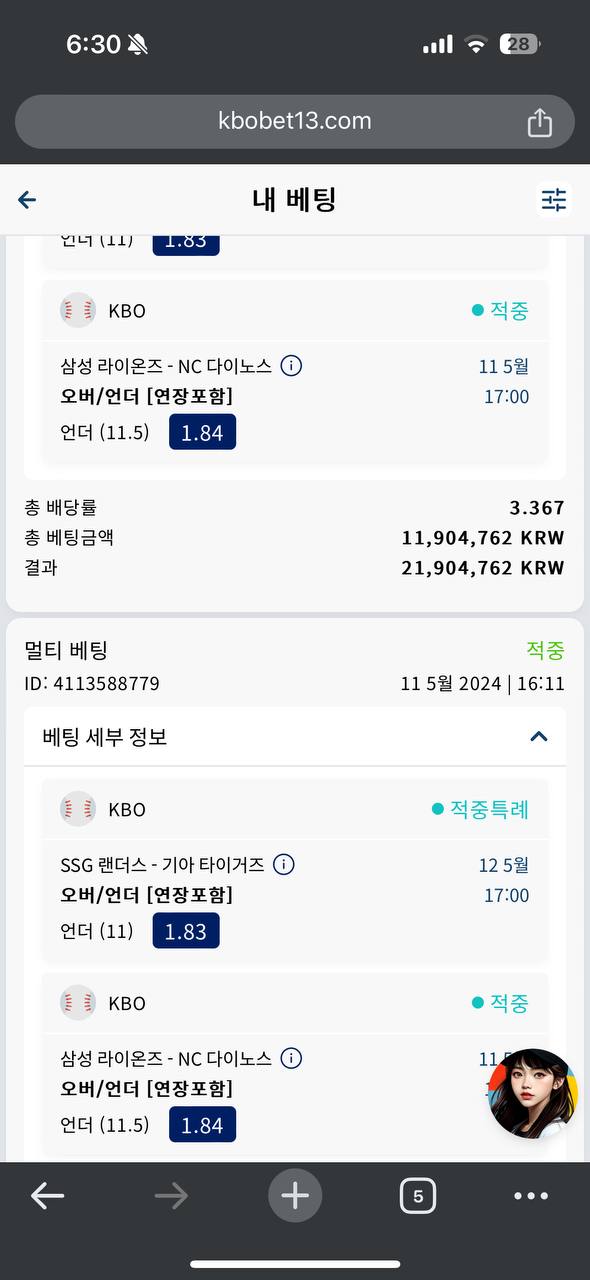This screenshot has width=590, height=1280.
Task: Tap the 멀티 베팅 card title
Action: coord(66,650)
